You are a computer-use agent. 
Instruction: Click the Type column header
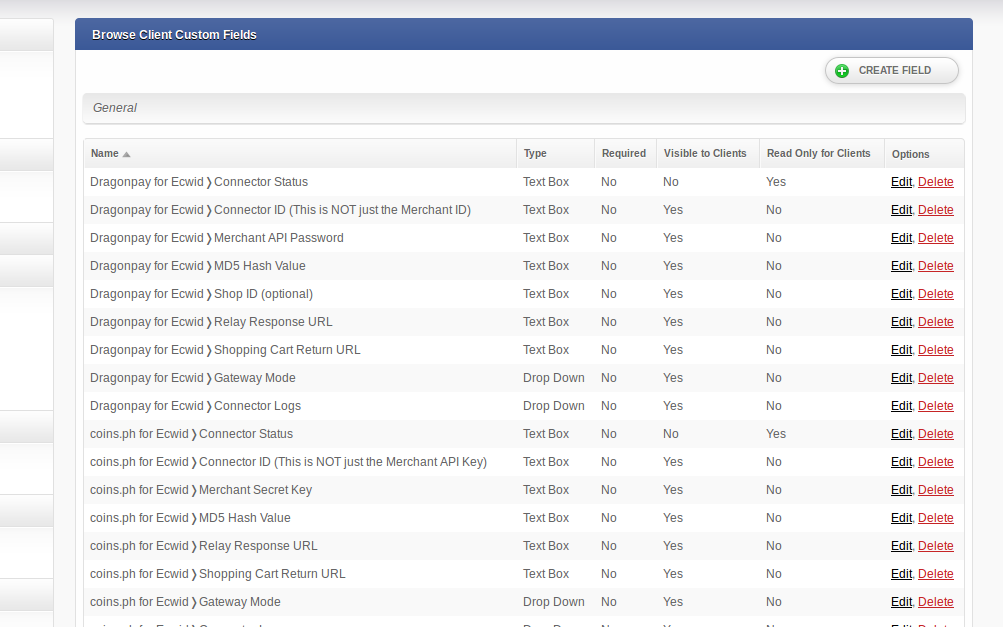click(535, 154)
